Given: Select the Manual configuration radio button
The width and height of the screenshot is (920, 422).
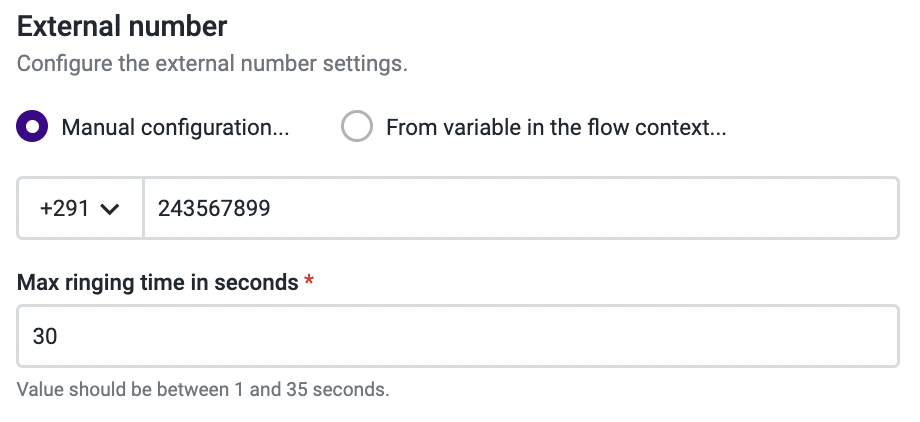Looking at the screenshot, I should tap(33, 128).
